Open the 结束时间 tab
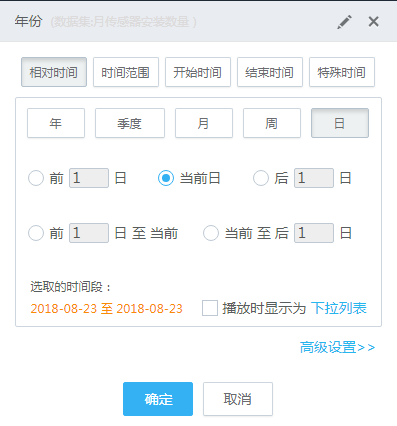Image resolution: width=397 pixels, height=426 pixels. pyautogui.click(x=270, y=72)
